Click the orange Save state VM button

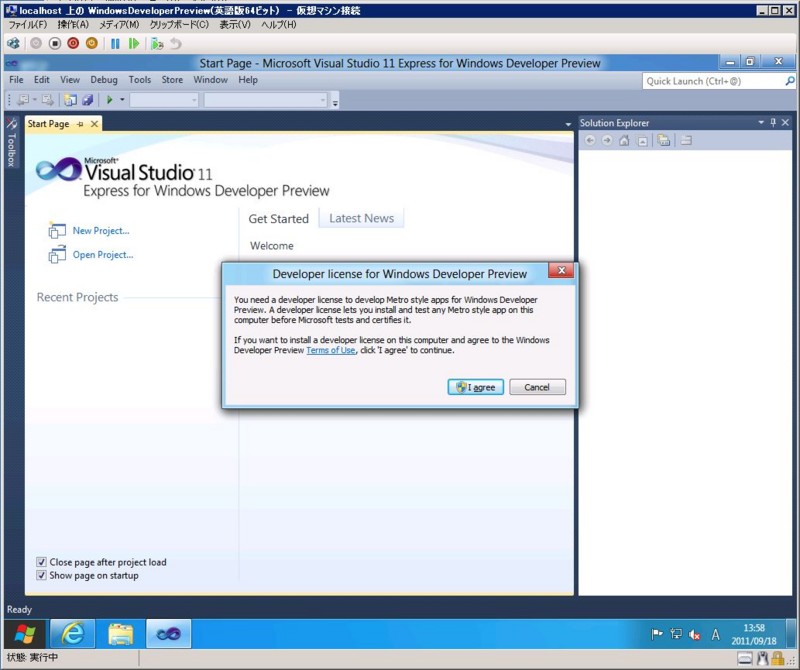92,44
